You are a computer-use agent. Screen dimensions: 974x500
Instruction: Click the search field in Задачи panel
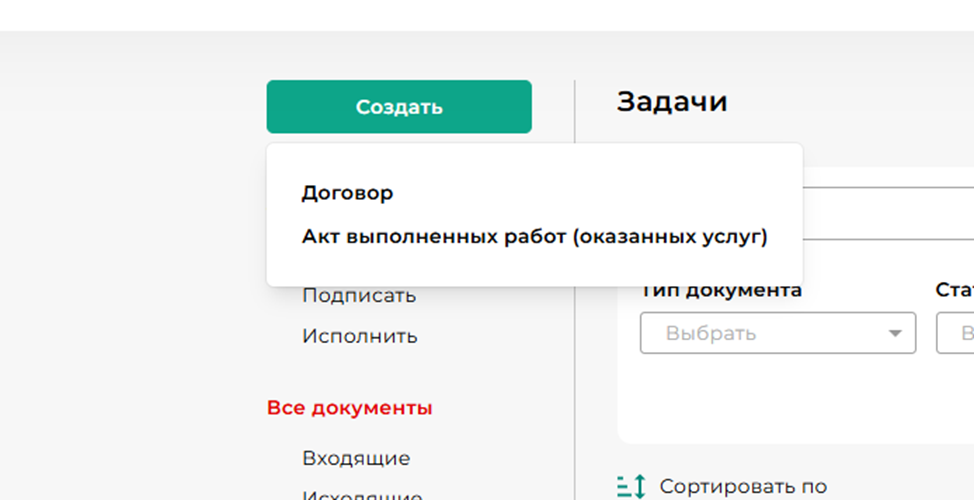(x=888, y=212)
